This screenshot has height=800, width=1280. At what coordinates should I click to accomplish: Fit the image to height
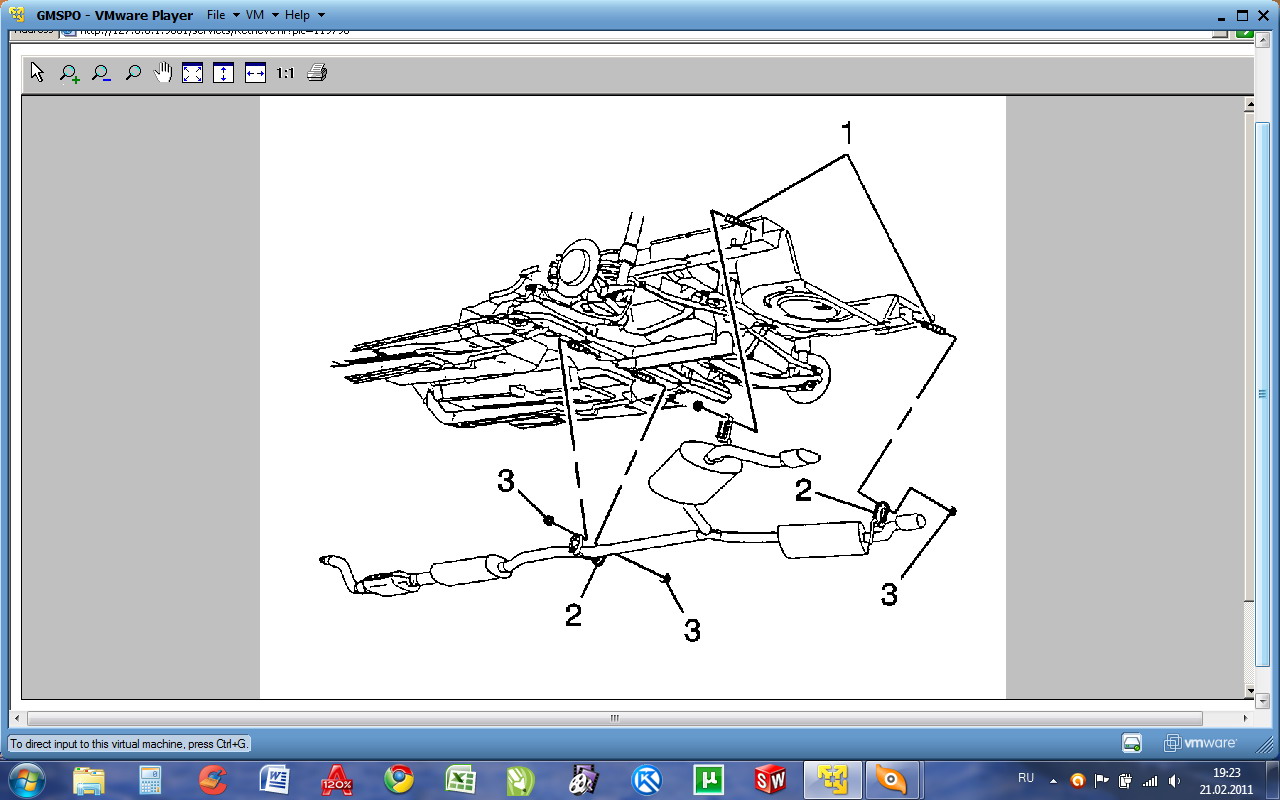223,73
